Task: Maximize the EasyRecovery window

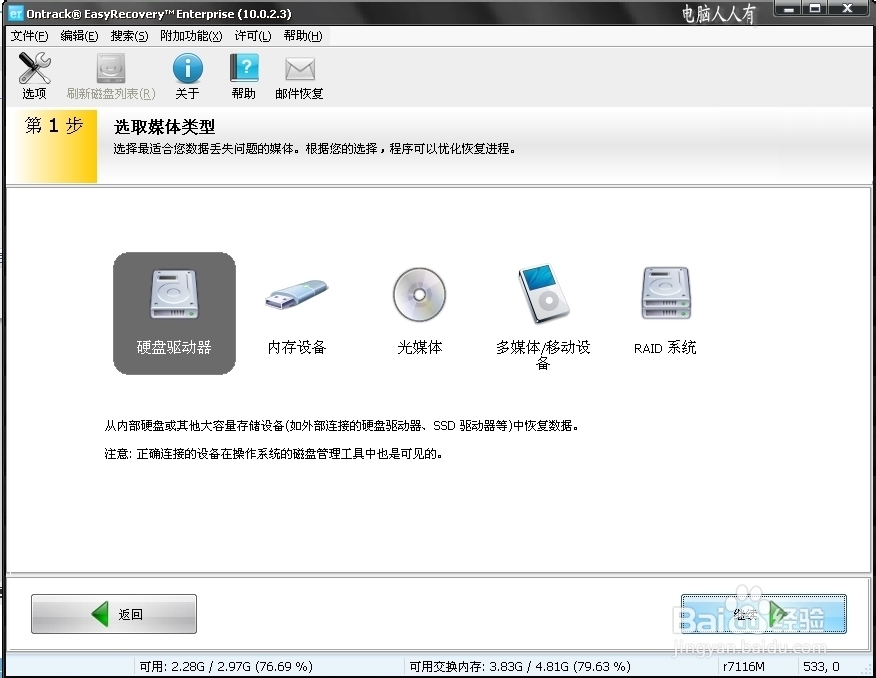Action: [815, 8]
